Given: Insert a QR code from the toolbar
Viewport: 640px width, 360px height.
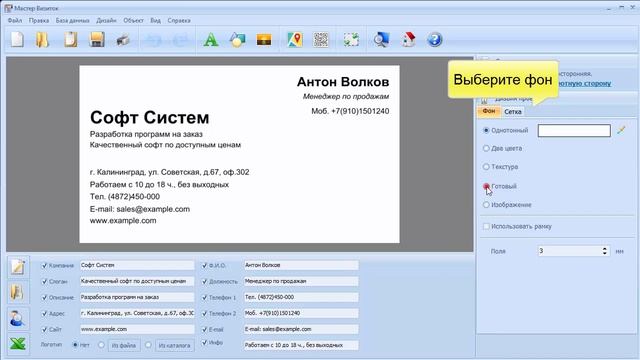Looking at the screenshot, I should (x=321, y=40).
